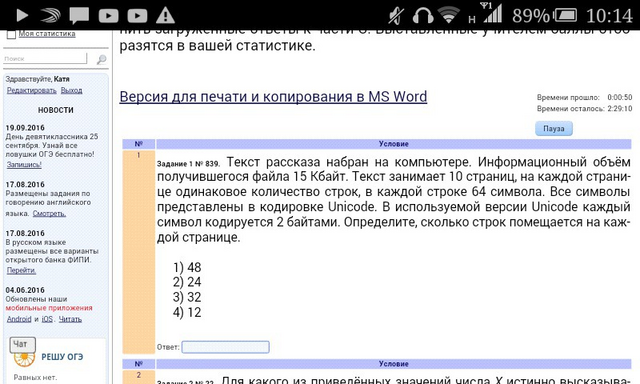This screenshot has width=640, height=384.
Task: Select answer option 3) 32
Action: pos(187,297)
